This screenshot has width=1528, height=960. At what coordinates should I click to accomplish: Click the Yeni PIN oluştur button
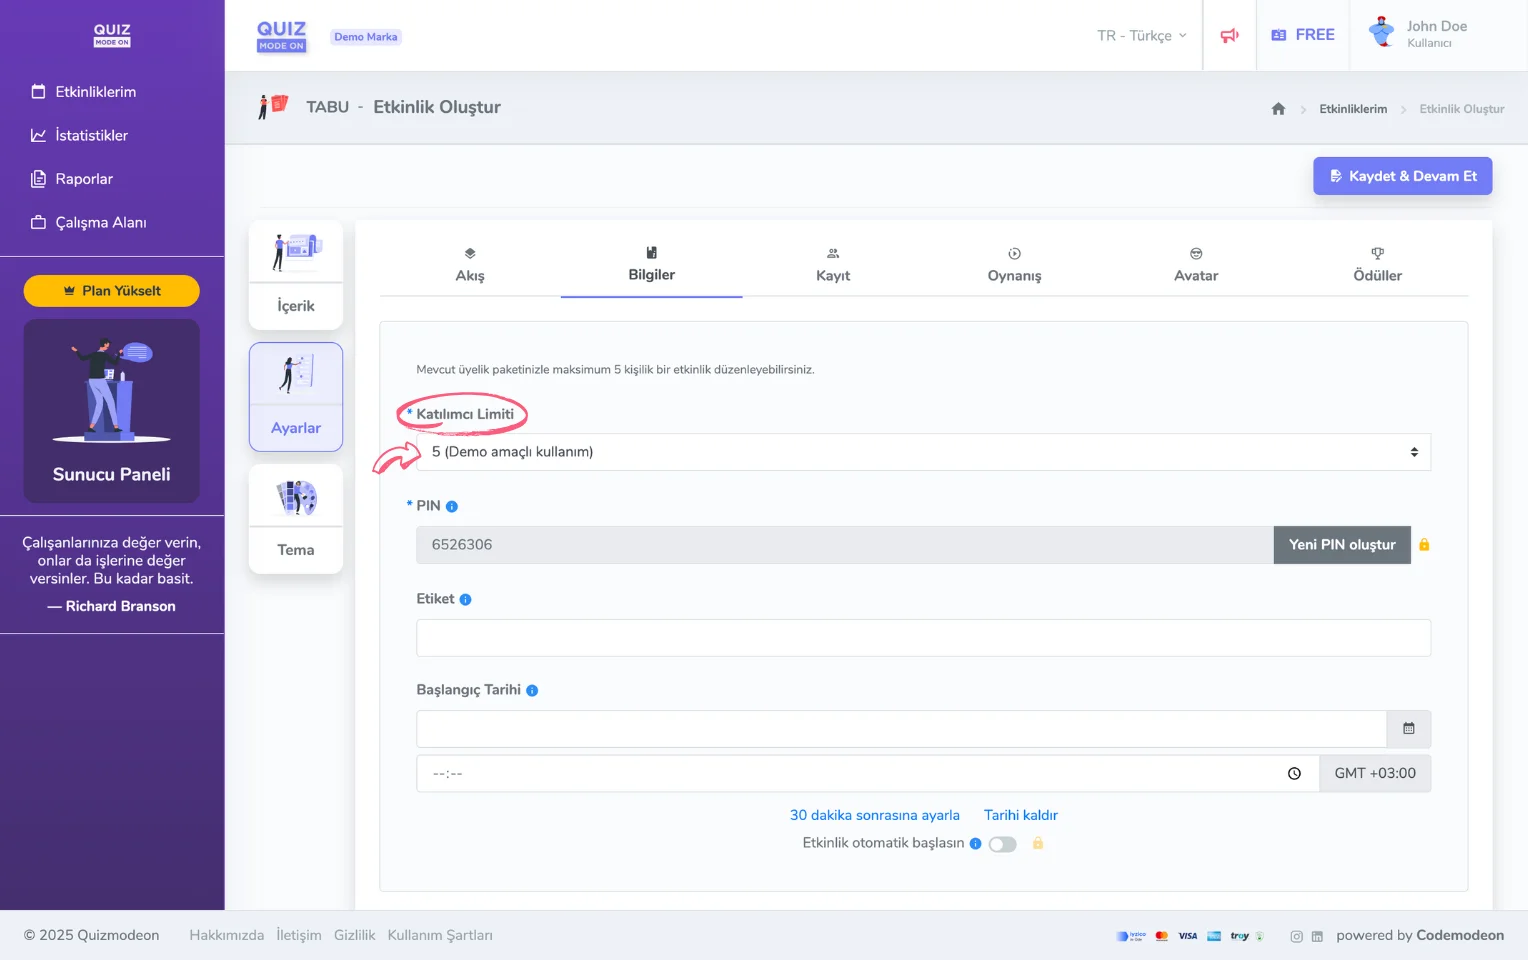pos(1341,545)
